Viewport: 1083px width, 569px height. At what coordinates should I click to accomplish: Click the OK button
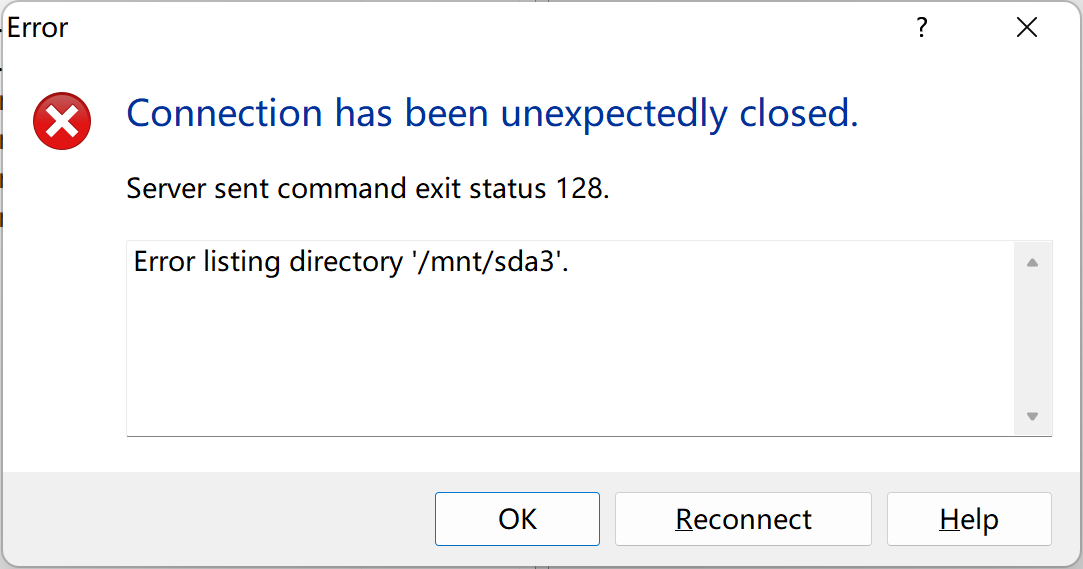point(517,519)
